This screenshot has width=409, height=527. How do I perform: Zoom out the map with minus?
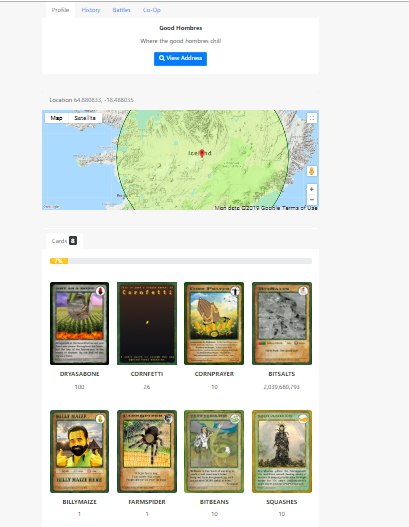point(312,199)
